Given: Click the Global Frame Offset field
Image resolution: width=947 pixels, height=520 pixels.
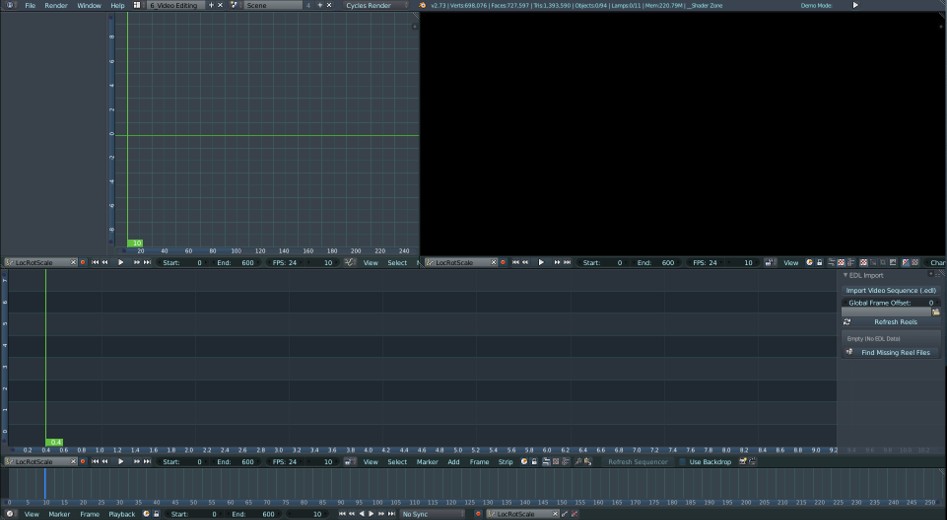Looking at the screenshot, I should [889, 302].
